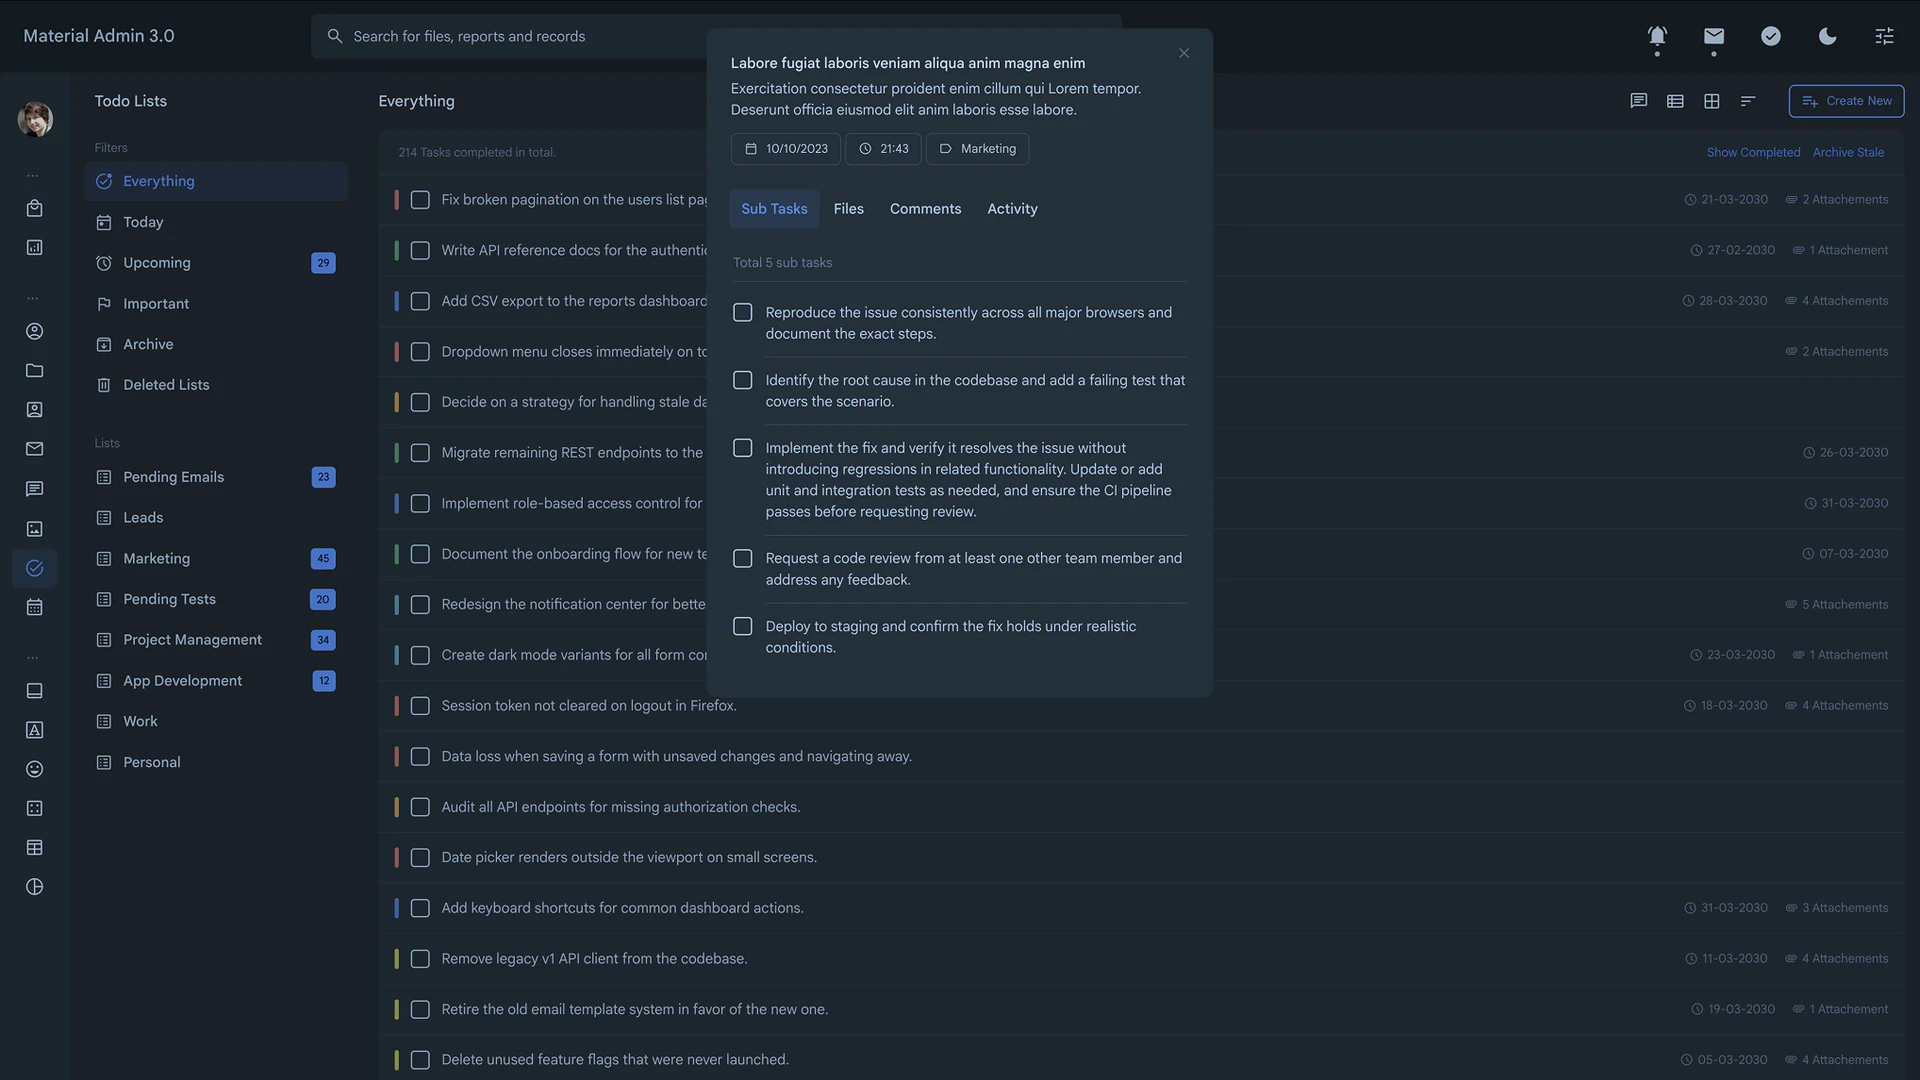Switch to the table view icon
Screen dimensions: 1920x1080
tap(1675, 101)
